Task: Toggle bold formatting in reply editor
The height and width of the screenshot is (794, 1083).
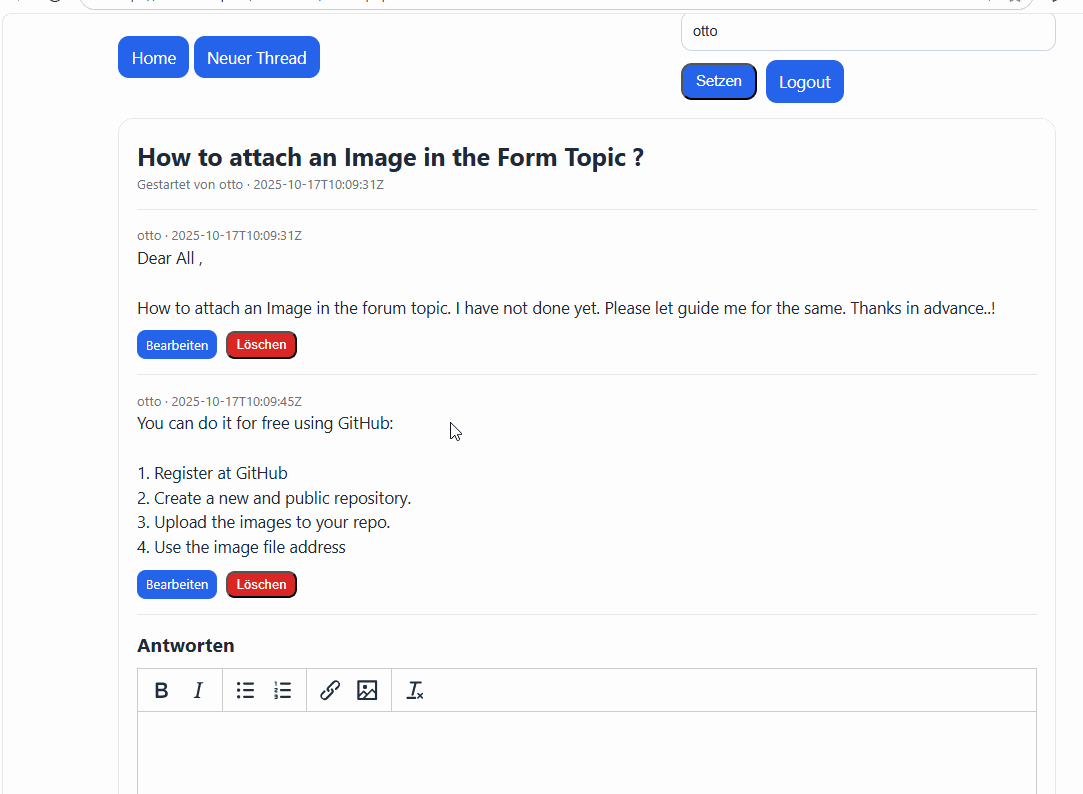Action: click(x=162, y=690)
